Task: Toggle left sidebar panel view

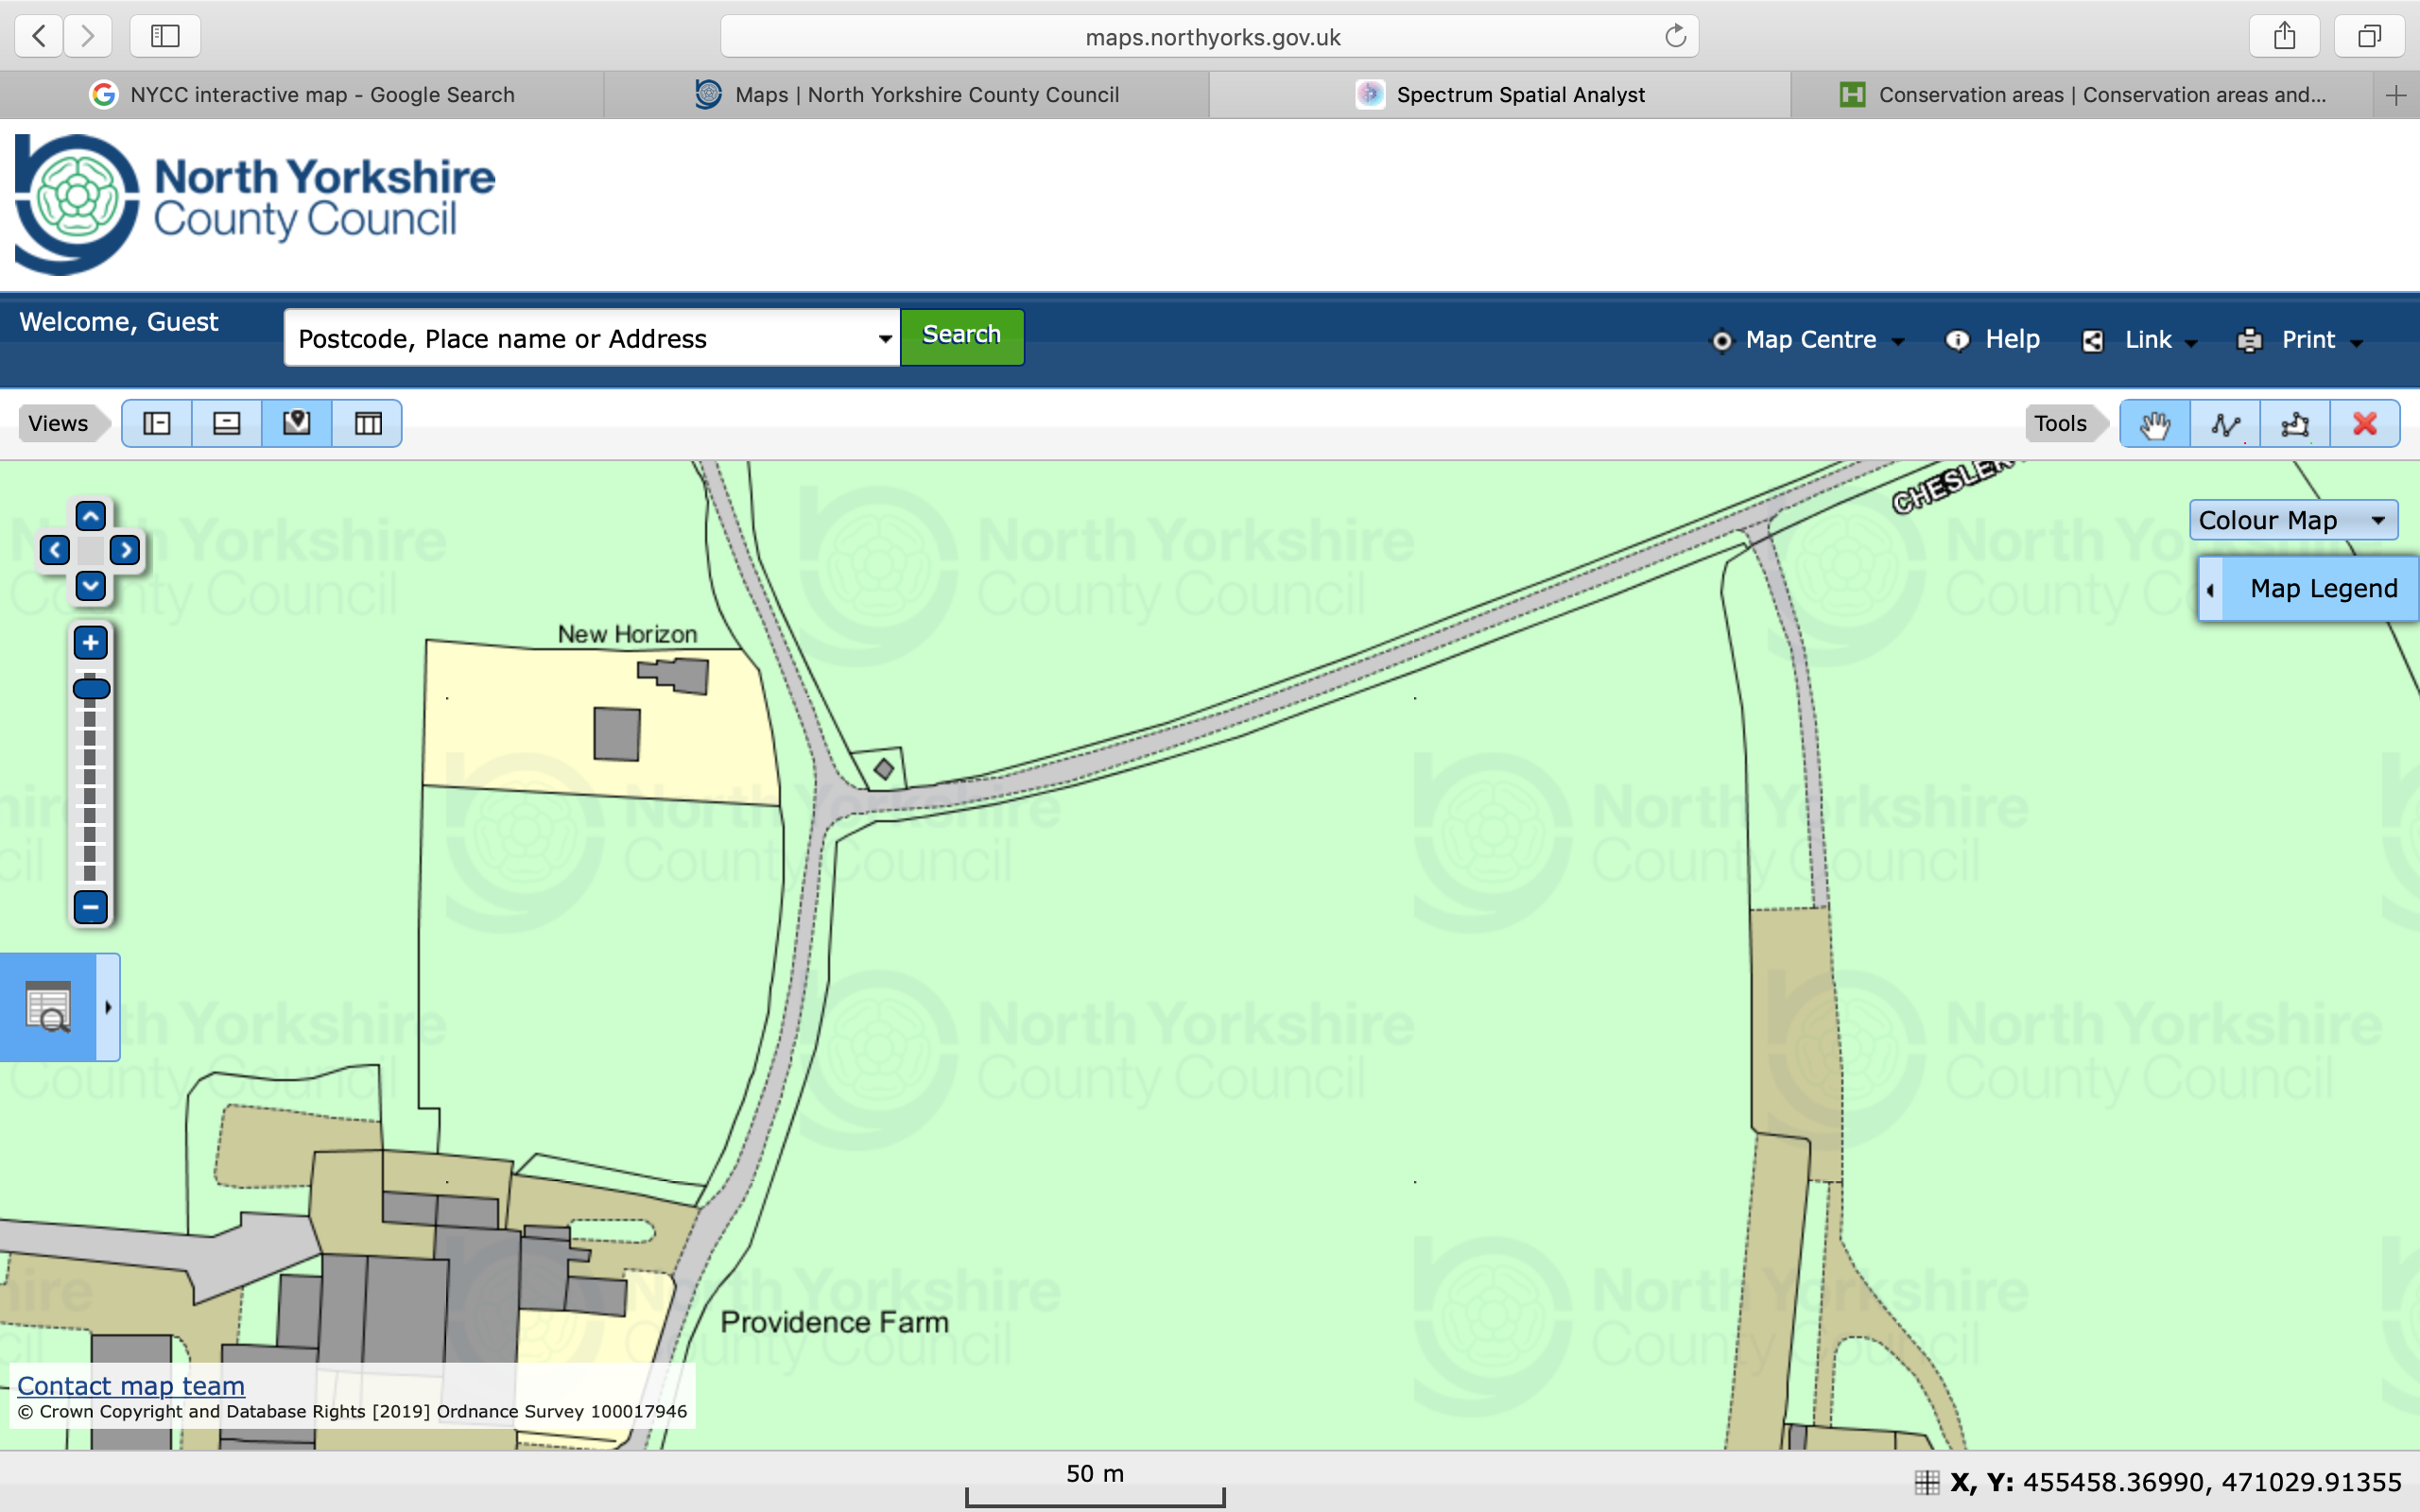Action: pyautogui.click(x=157, y=424)
